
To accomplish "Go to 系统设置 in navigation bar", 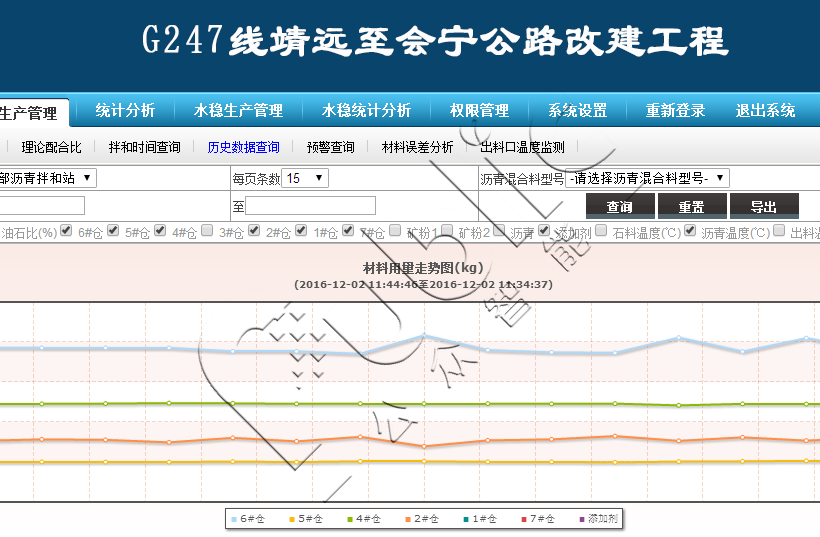I will tap(577, 111).
